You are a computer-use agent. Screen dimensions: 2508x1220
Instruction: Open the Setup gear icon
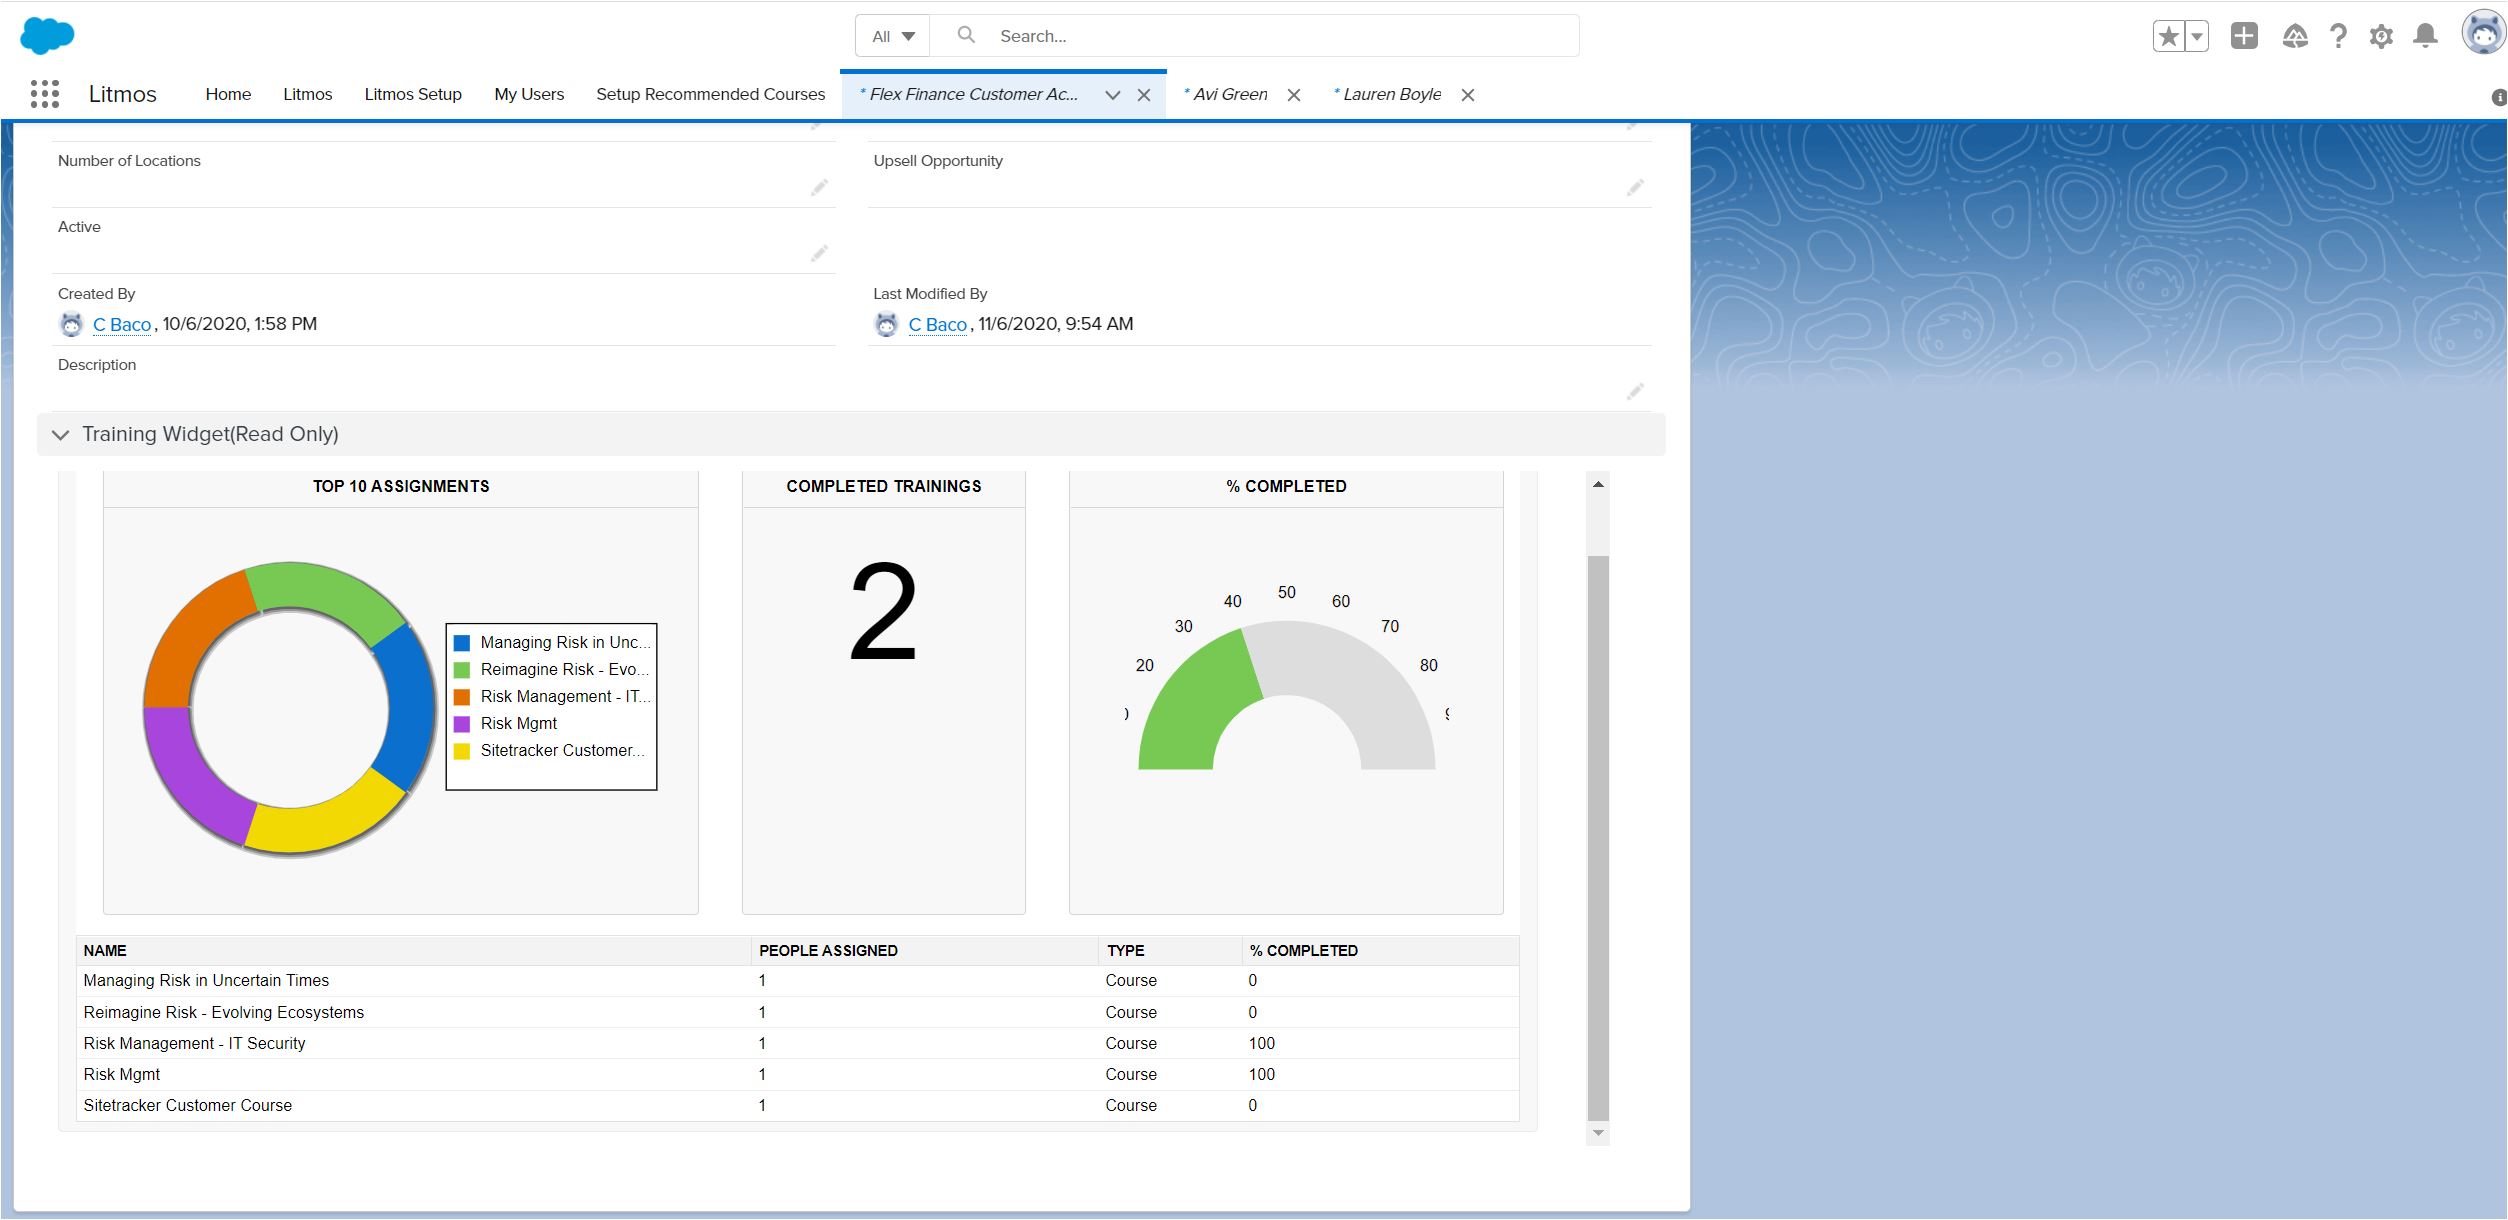pyautogui.click(x=2381, y=37)
